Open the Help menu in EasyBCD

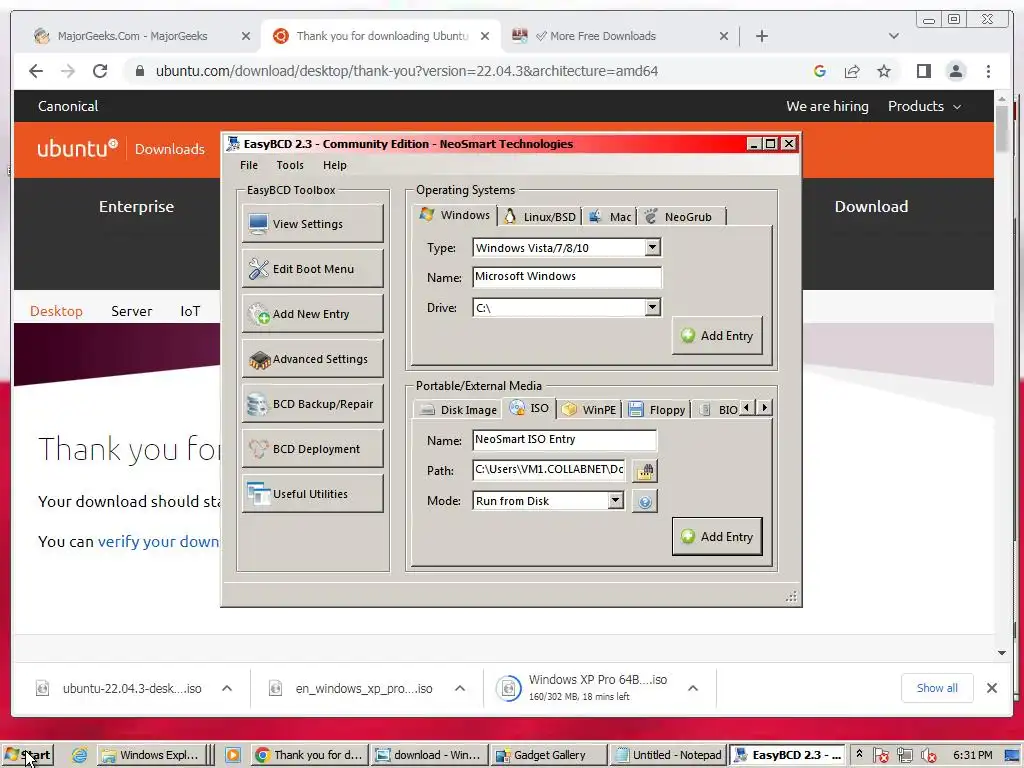point(334,165)
